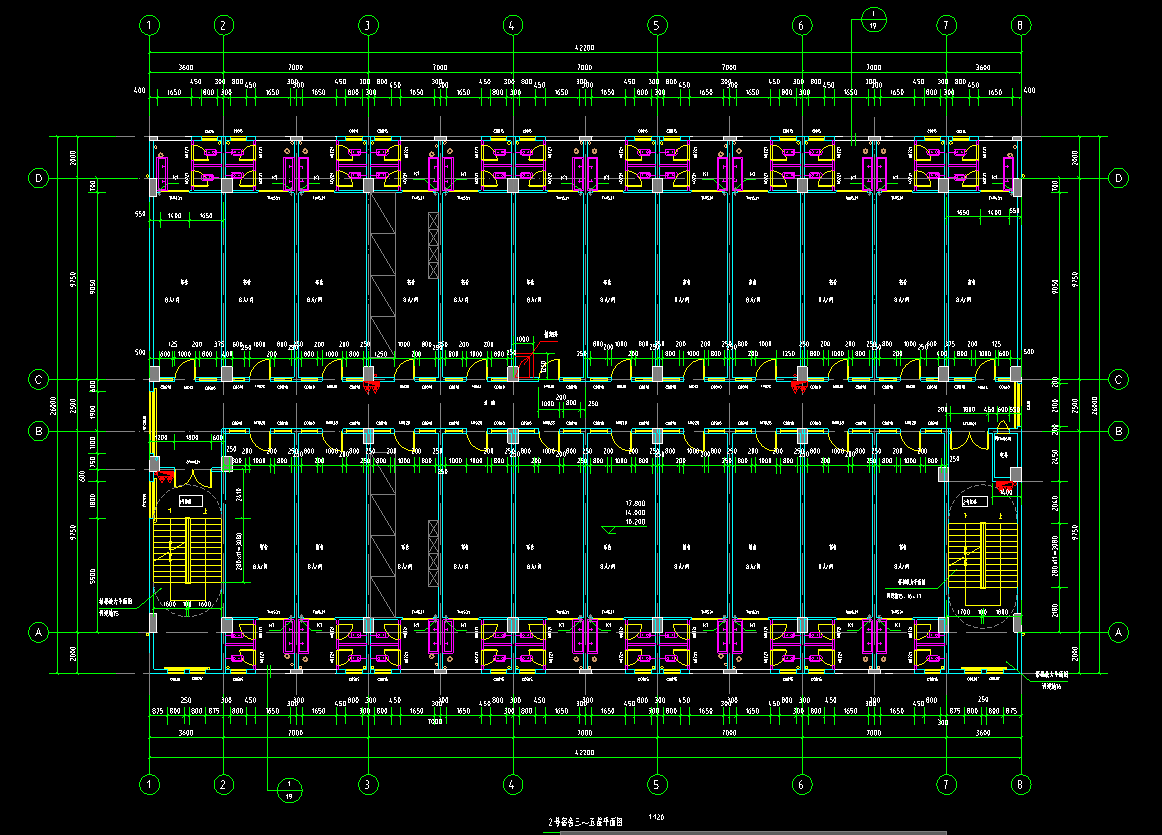Click the upper X-braced shaft near axis 3
The width and height of the screenshot is (1162, 835).
point(433,246)
